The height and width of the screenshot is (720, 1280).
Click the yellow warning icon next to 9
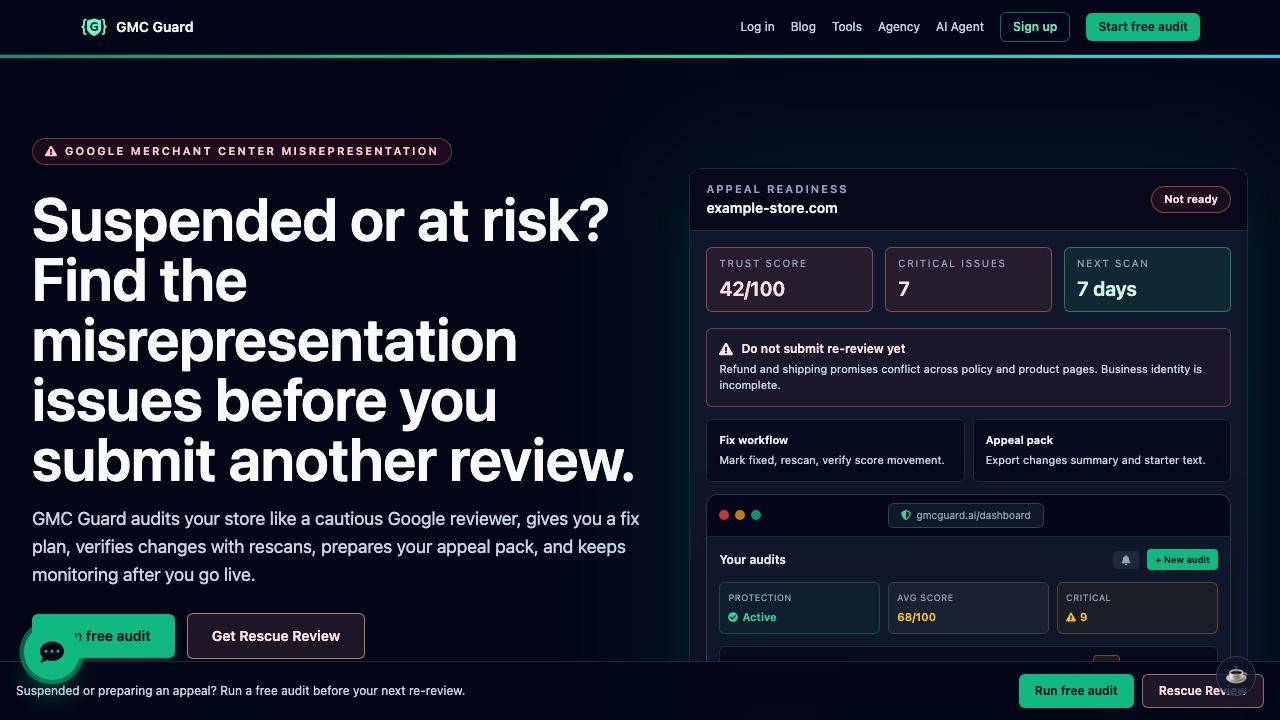pyautogui.click(x=1071, y=617)
